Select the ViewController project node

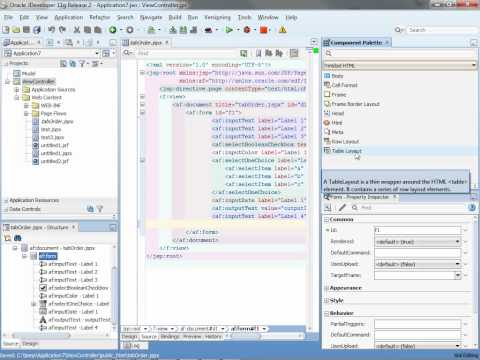point(39,82)
